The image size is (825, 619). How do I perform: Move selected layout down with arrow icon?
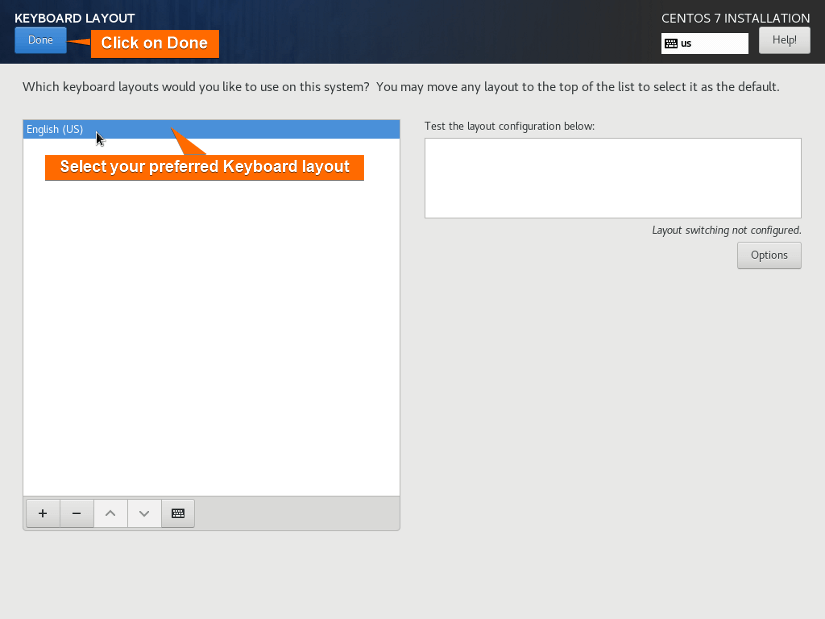144,513
